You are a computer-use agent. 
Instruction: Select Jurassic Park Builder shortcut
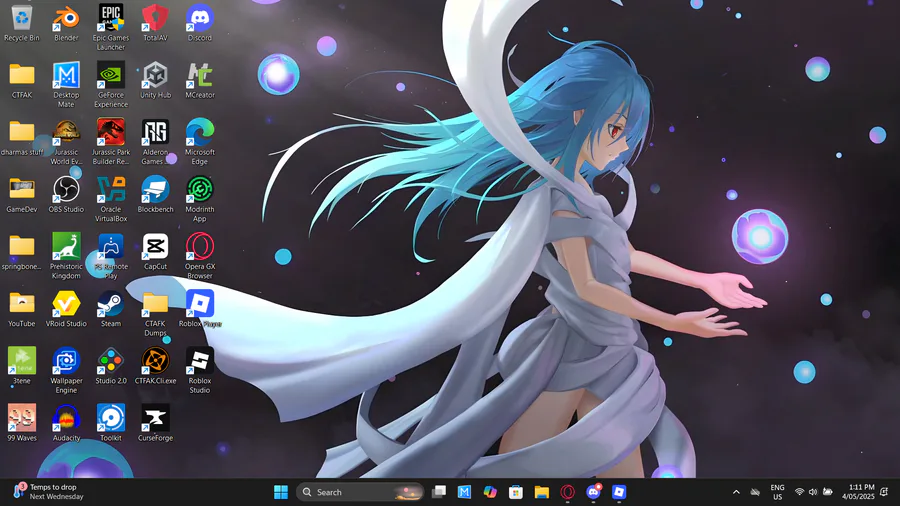click(111, 142)
